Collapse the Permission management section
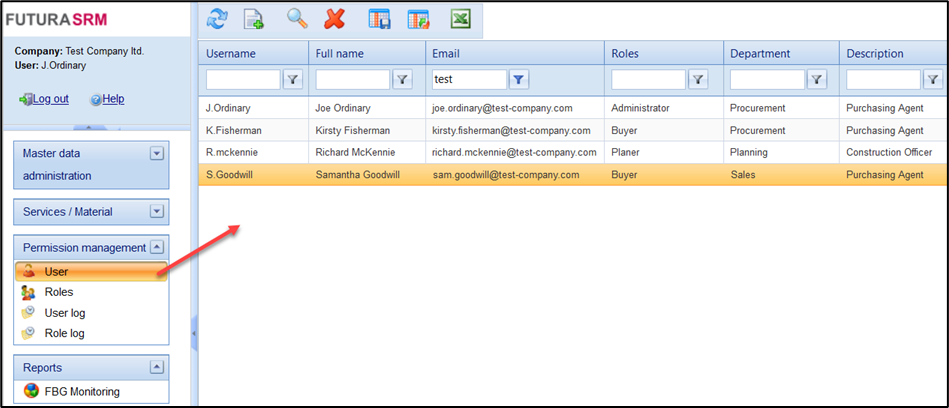 (x=156, y=247)
